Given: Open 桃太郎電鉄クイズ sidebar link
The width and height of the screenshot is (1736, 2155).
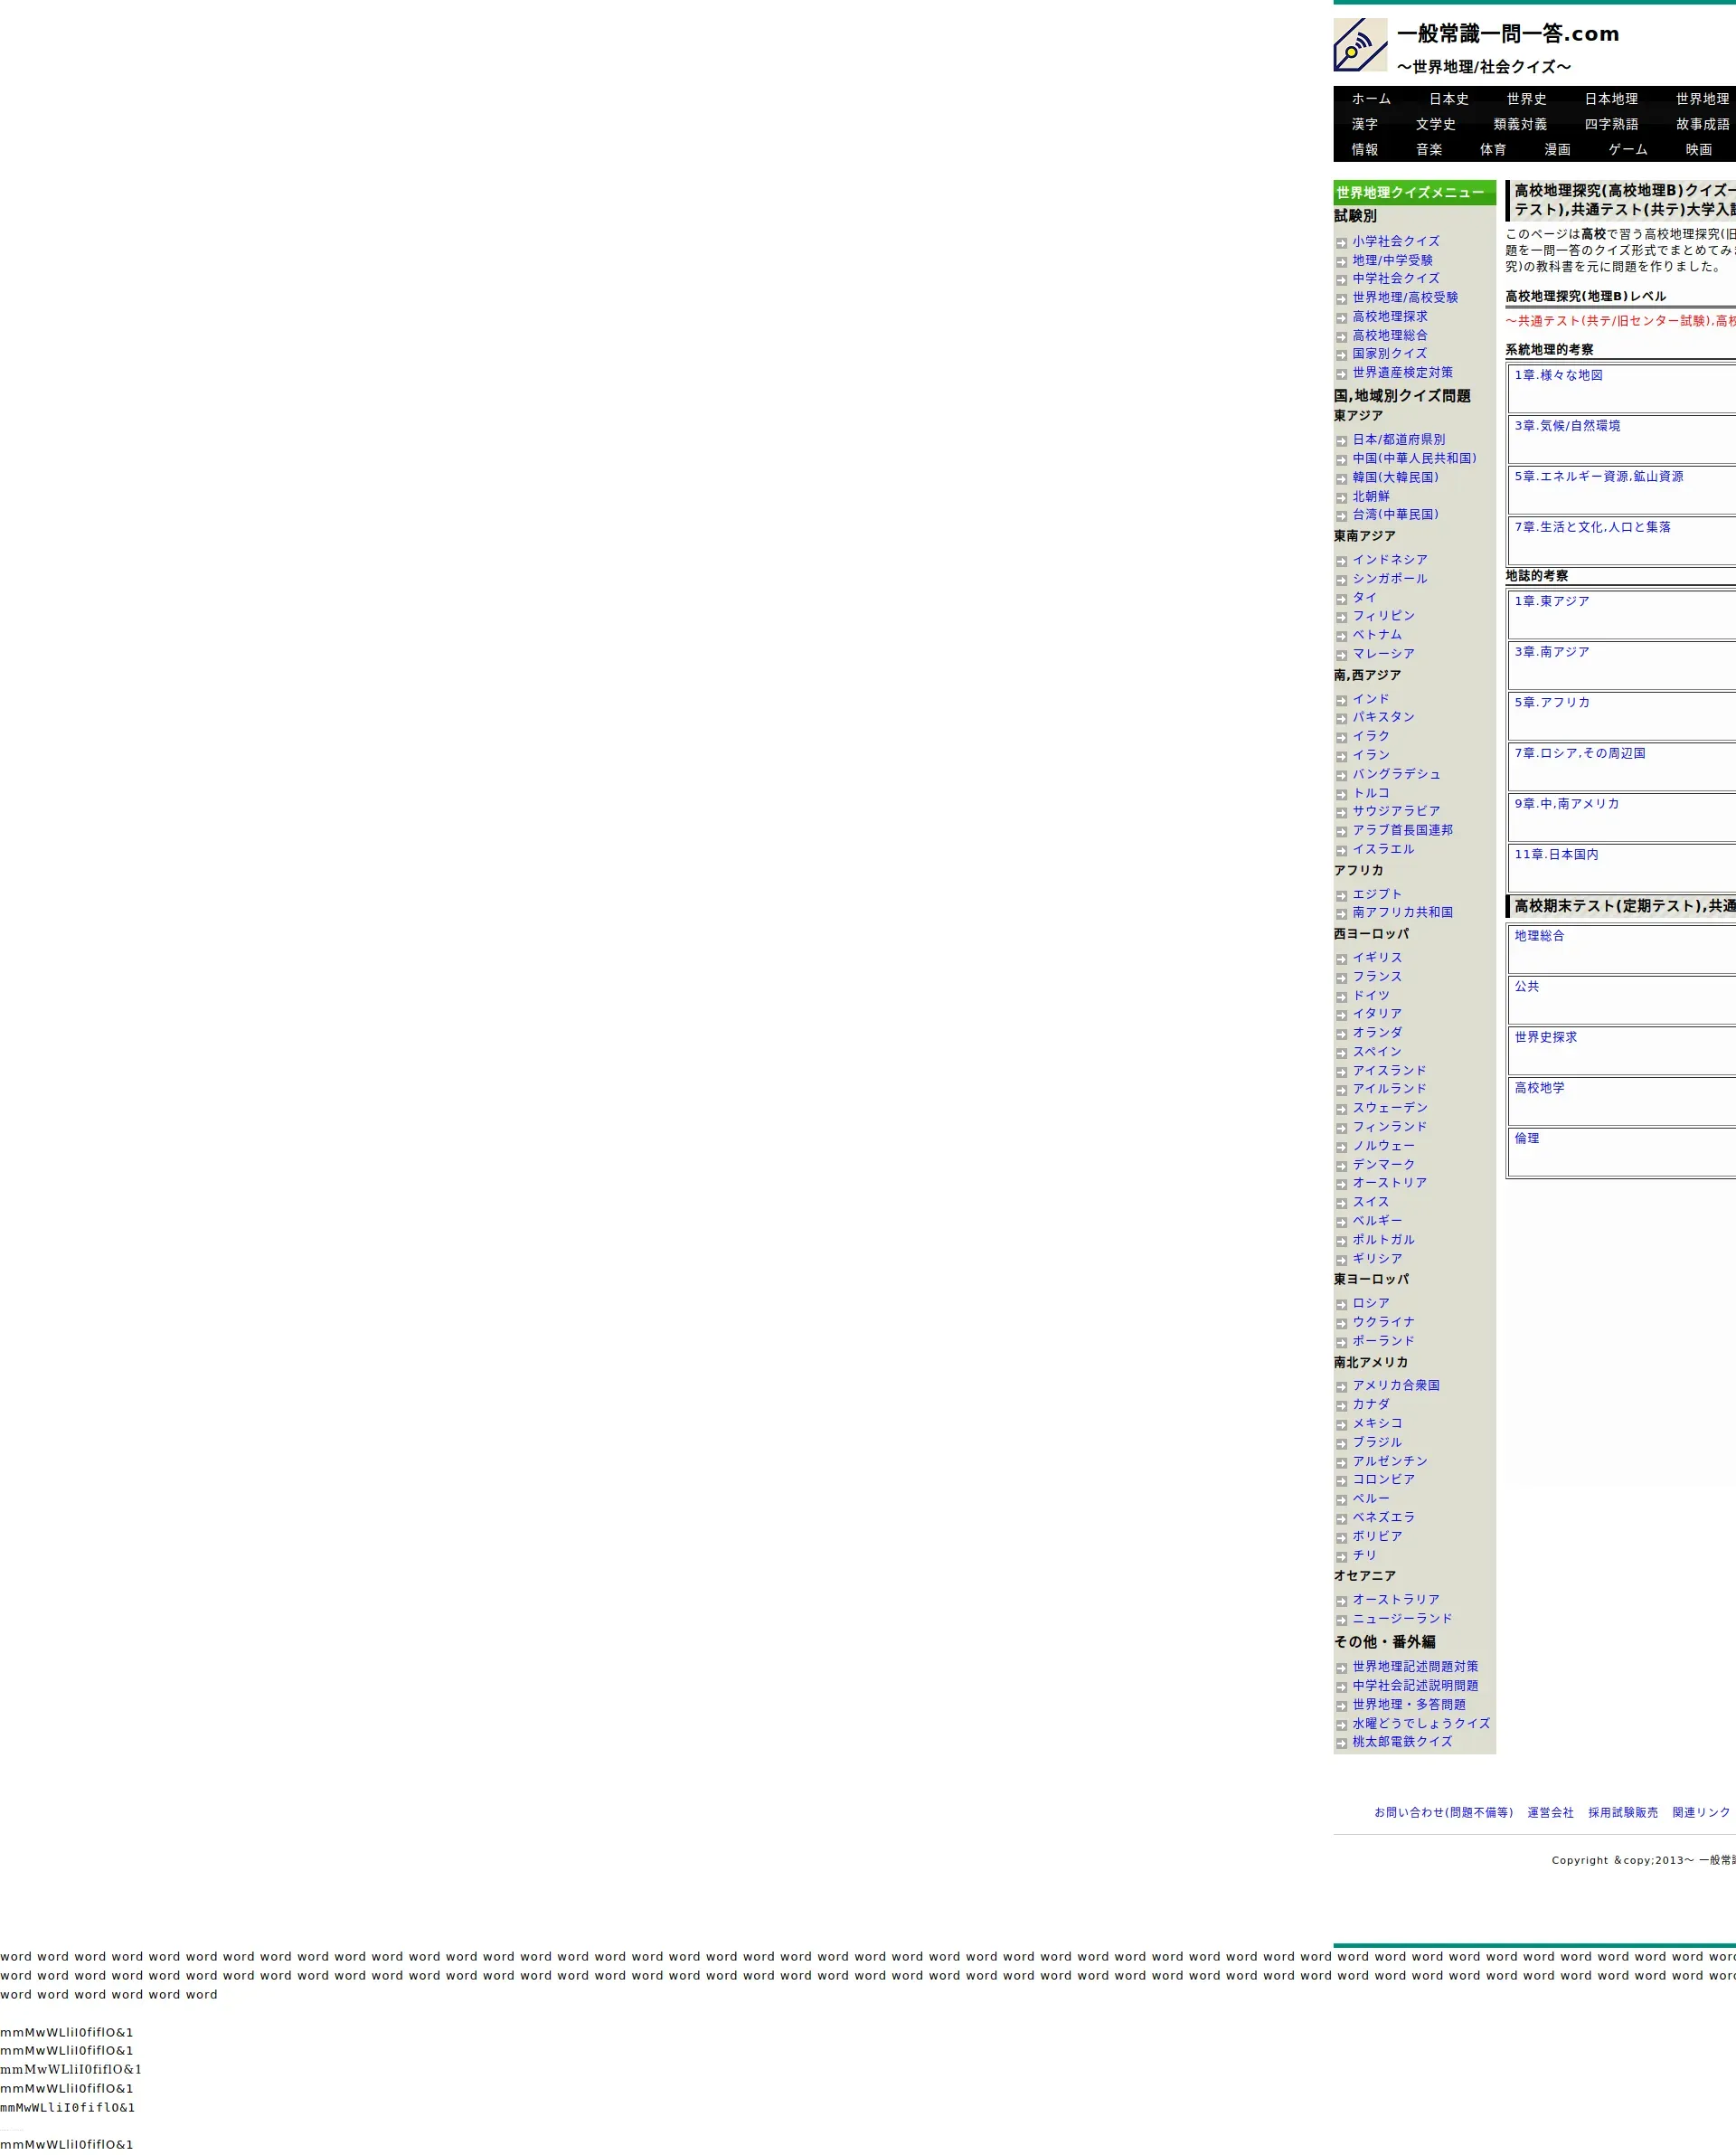Looking at the screenshot, I should click(1402, 1741).
